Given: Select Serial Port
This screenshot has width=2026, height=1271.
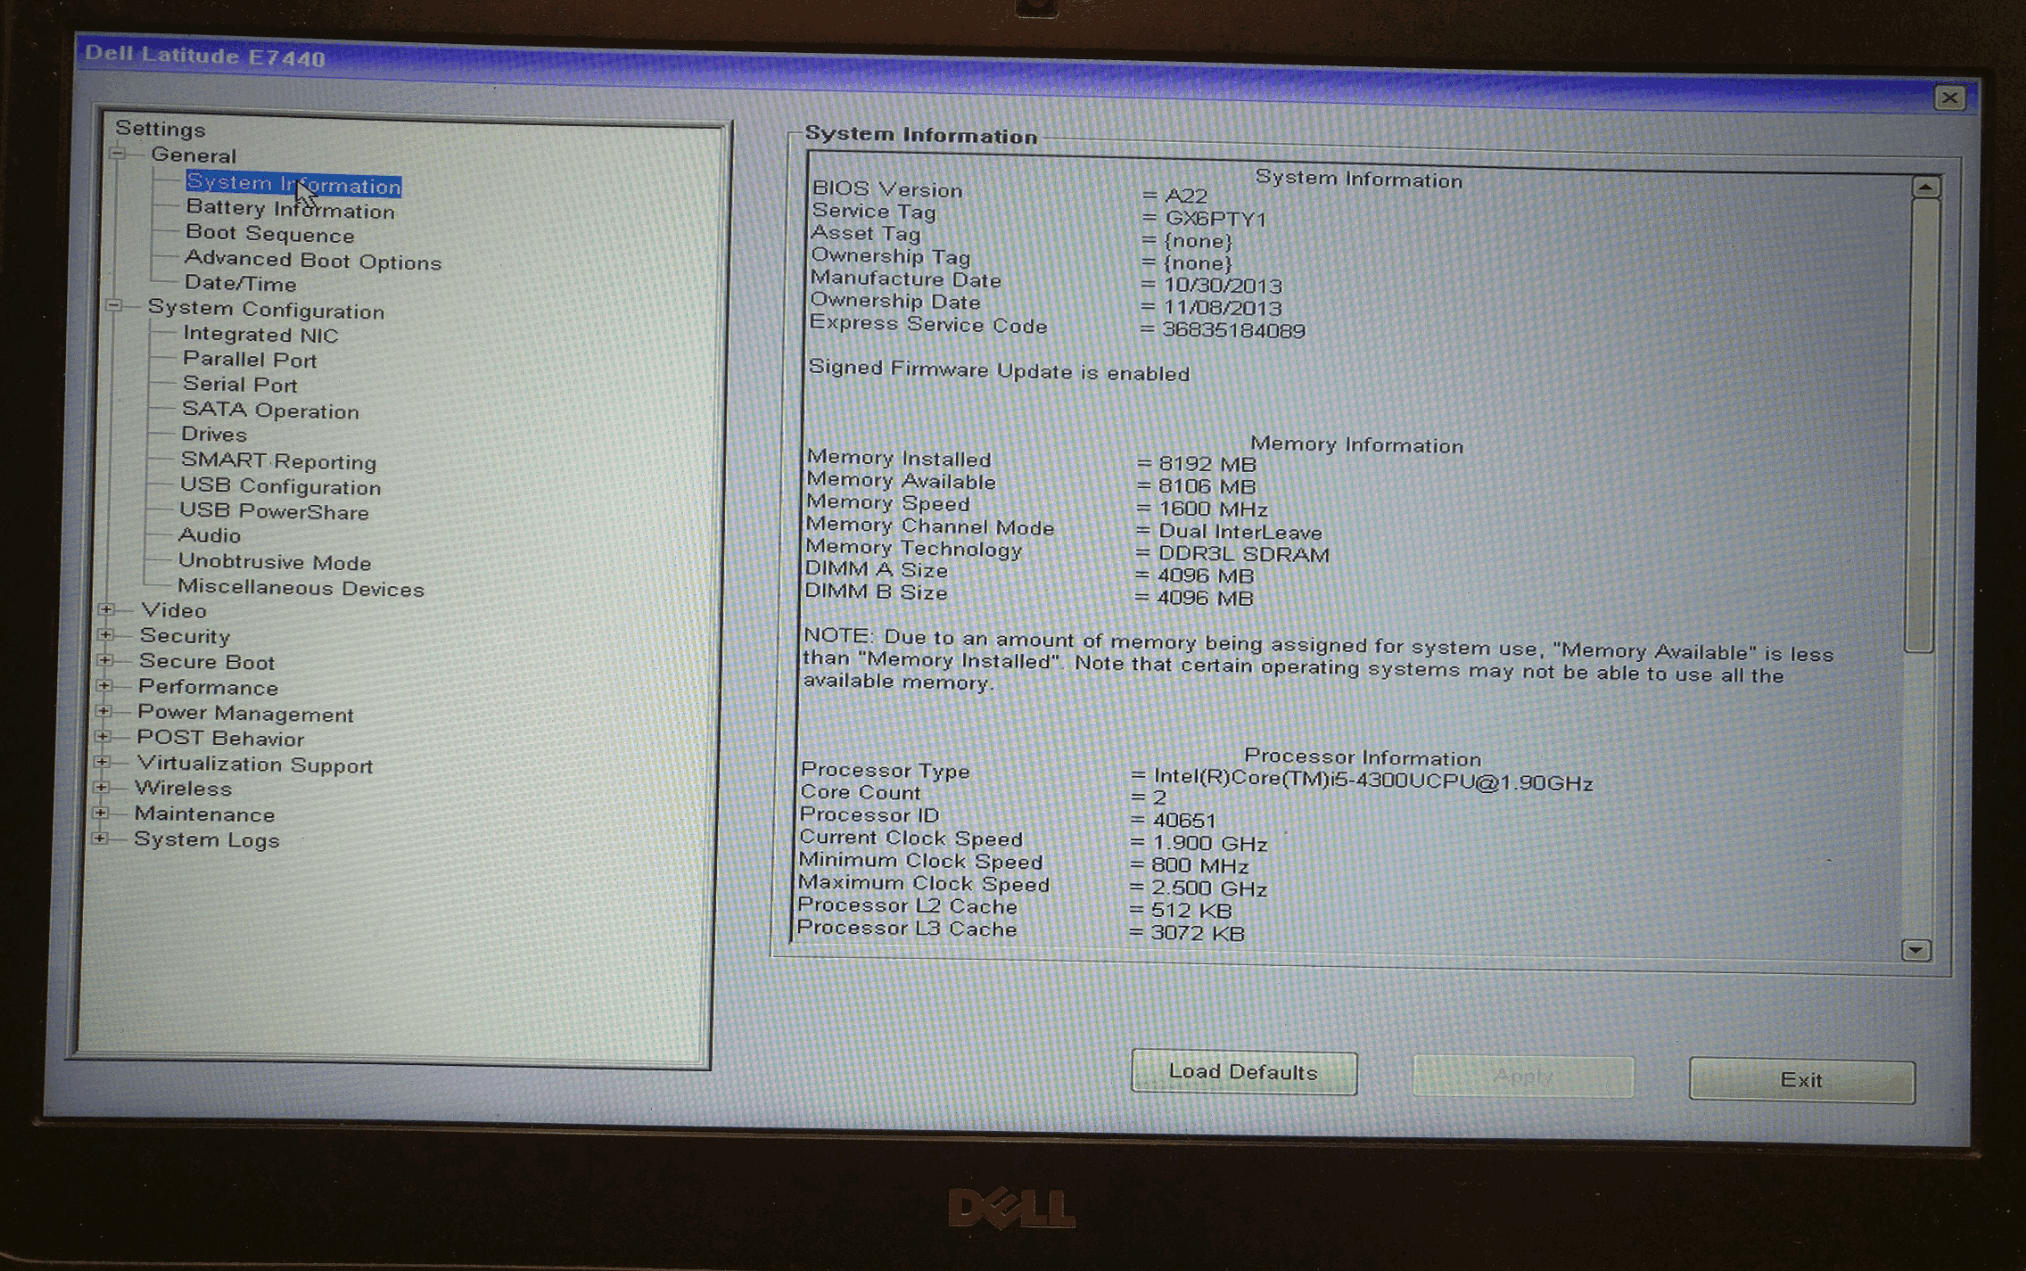Looking at the screenshot, I should click(240, 384).
